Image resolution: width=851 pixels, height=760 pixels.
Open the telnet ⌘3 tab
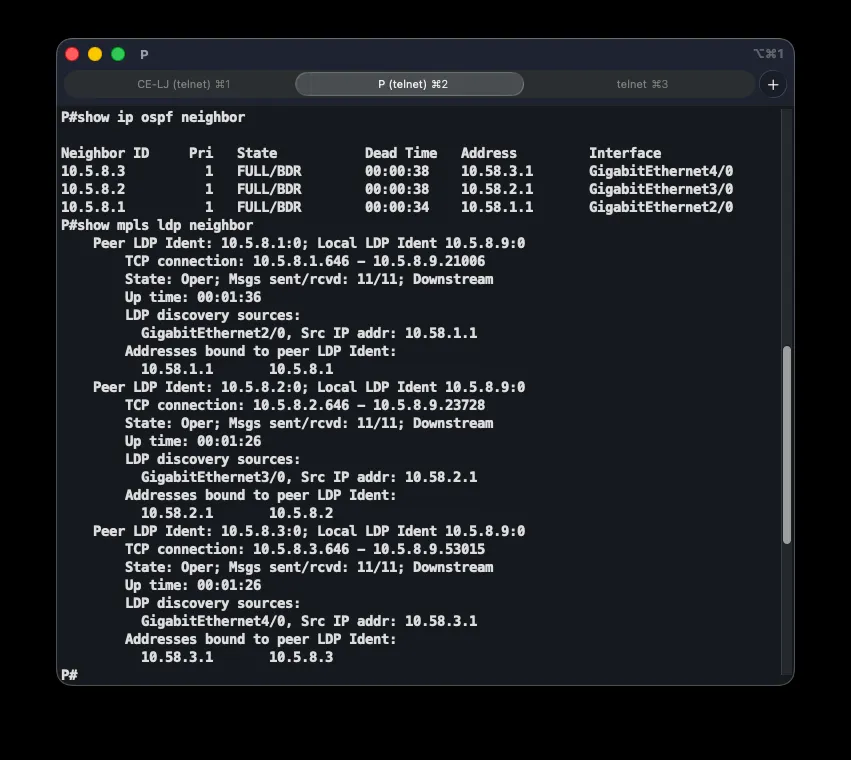642,84
